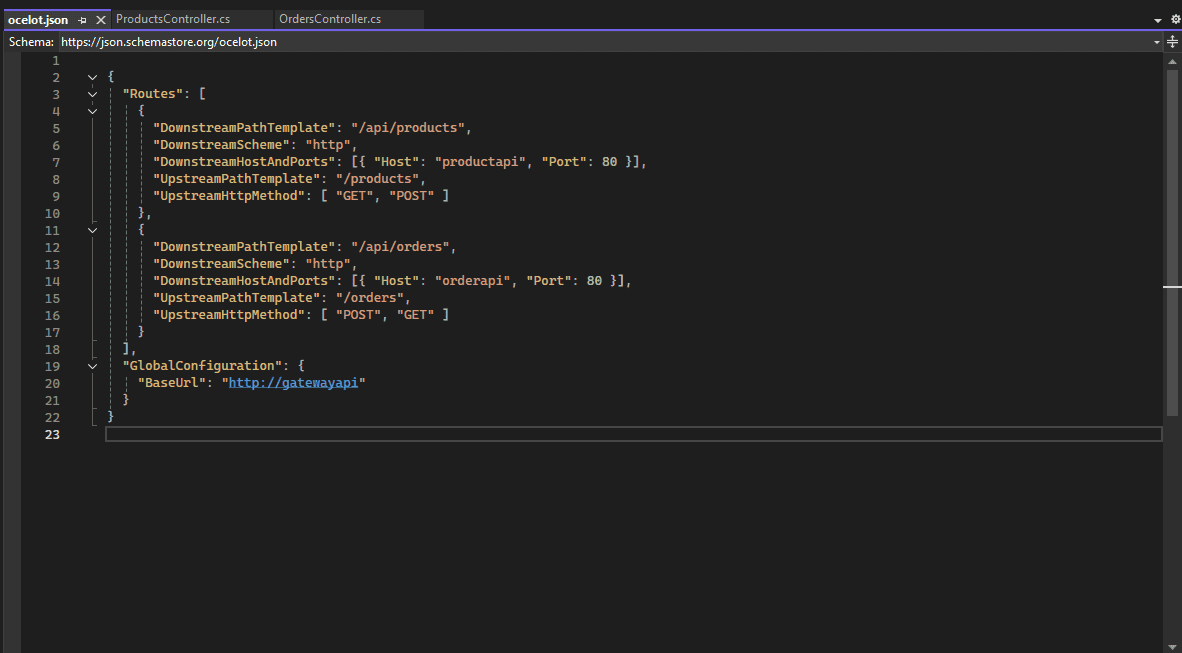Click "POST" on line 9
Viewport: 1182px width, 653px height.
pyautogui.click(x=412, y=196)
